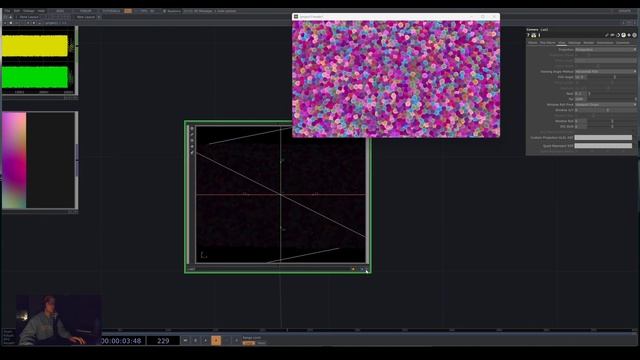Screen dimensions: 640x360
Task: Click the pencil edit icon in parameter panel
Action: coord(607,35)
